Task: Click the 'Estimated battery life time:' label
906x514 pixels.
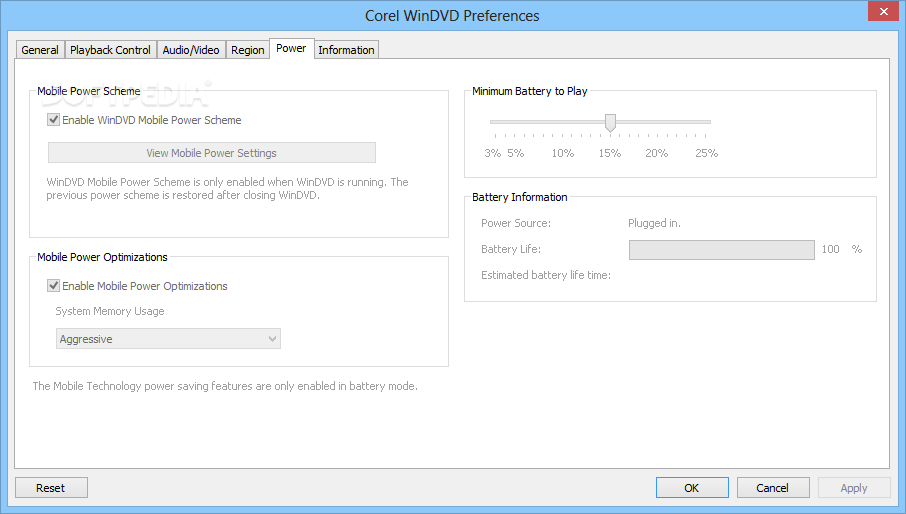Action: click(x=545, y=275)
